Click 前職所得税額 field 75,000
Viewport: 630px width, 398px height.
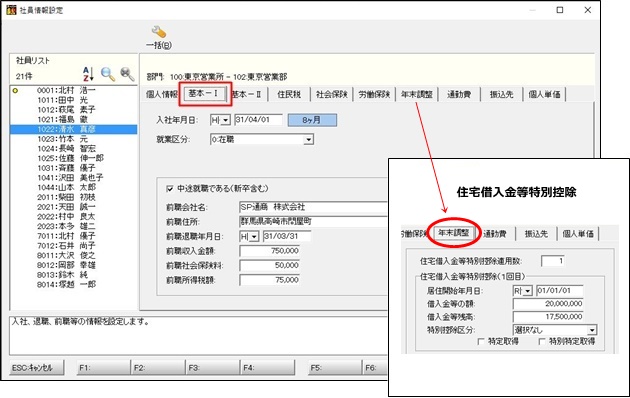pos(269,280)
